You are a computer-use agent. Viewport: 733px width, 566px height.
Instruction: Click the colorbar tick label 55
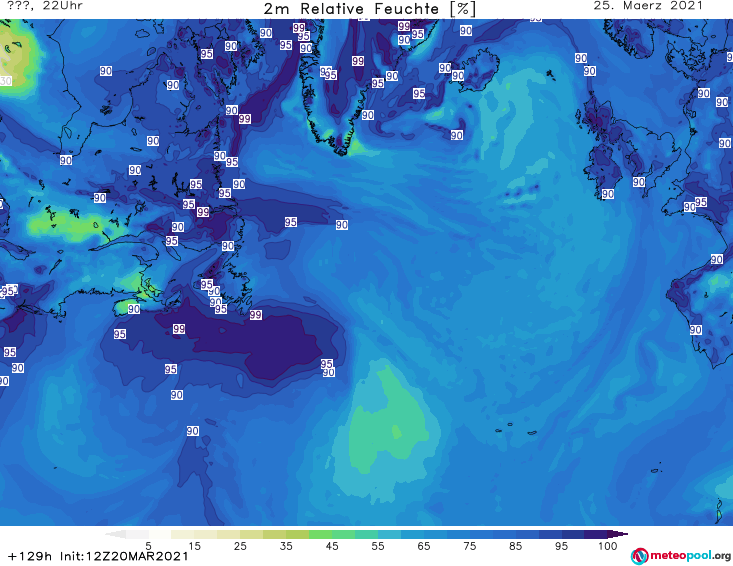click(x=378, y=546)
